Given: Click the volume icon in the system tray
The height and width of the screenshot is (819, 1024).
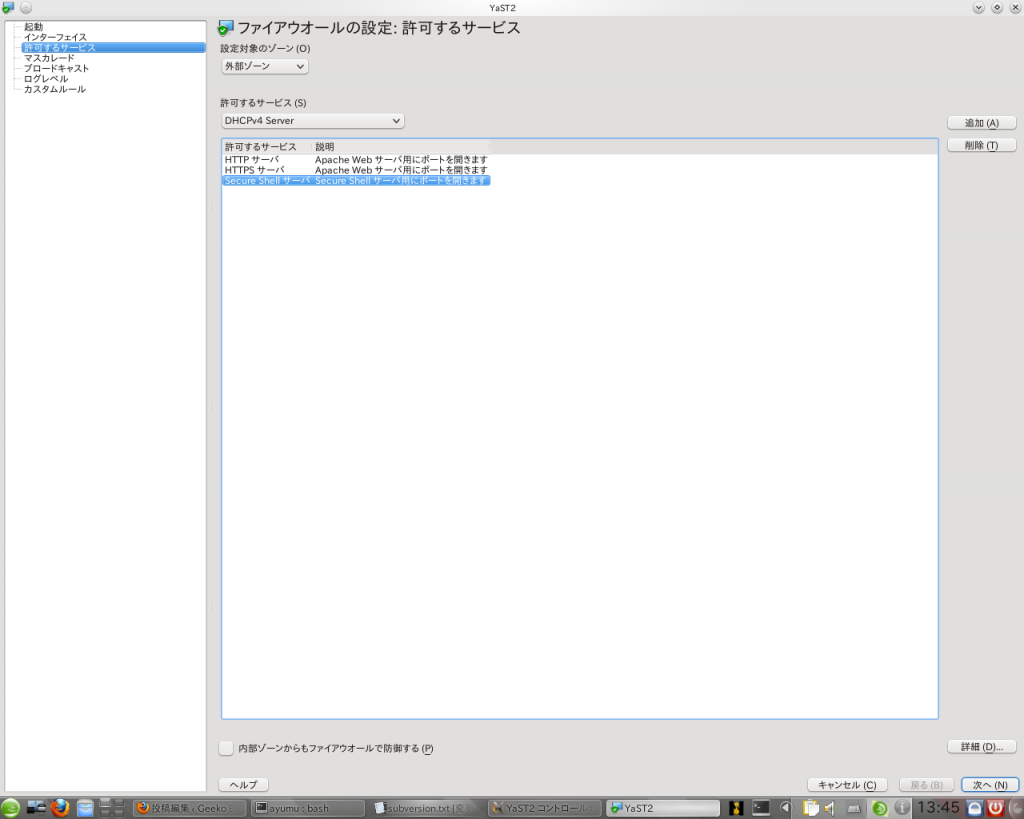Looking at the screenshot, I should click(829, 806).
